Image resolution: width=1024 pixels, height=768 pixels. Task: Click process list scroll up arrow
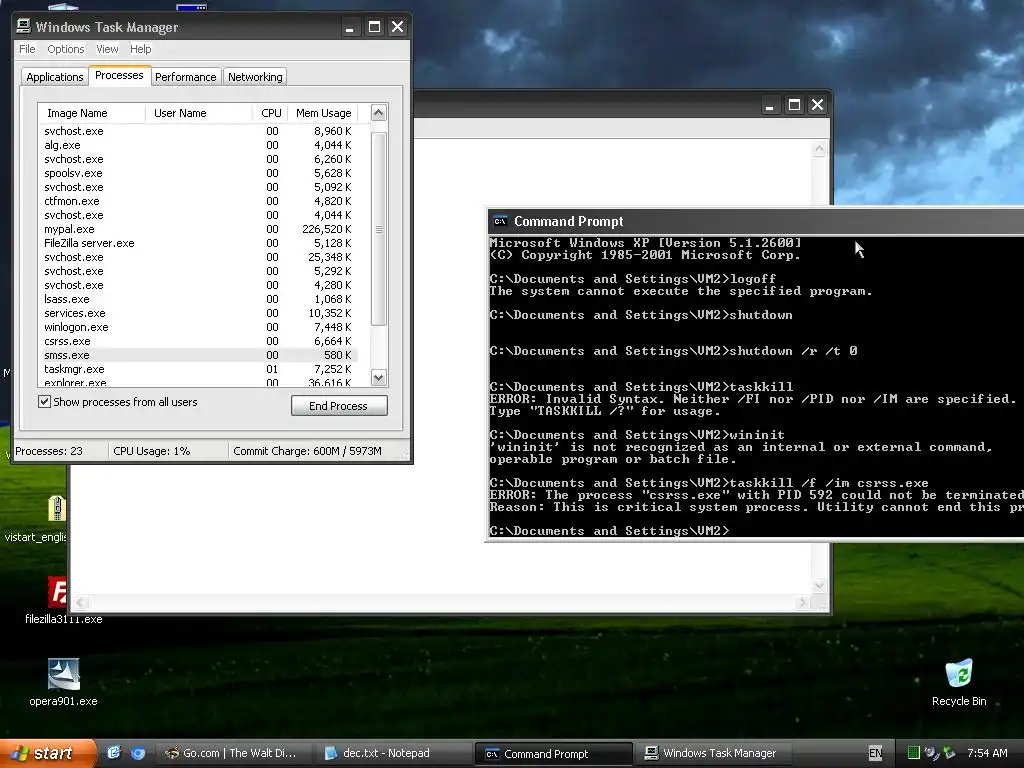pos(379,113)
